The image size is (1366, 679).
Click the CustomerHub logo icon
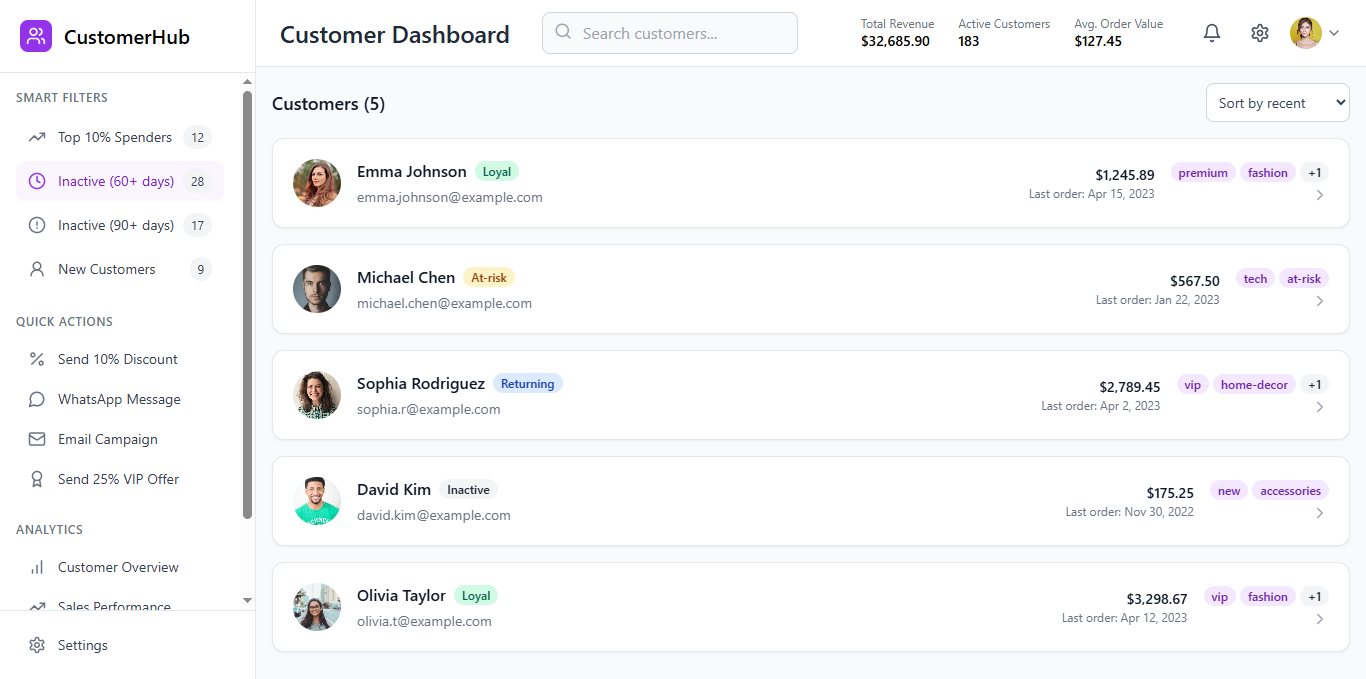tap(36, 37)
